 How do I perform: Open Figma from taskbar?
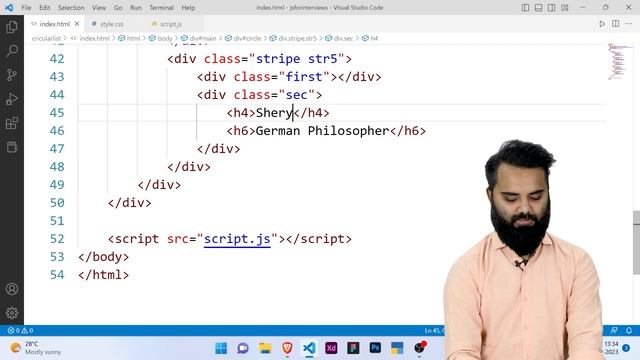(x=353, y=348)
